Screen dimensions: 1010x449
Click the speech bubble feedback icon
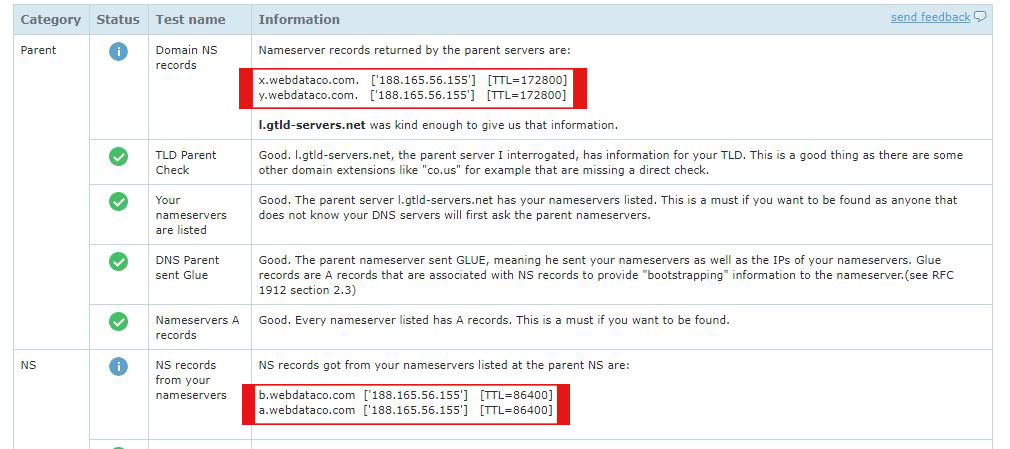(x=980, y=17)
